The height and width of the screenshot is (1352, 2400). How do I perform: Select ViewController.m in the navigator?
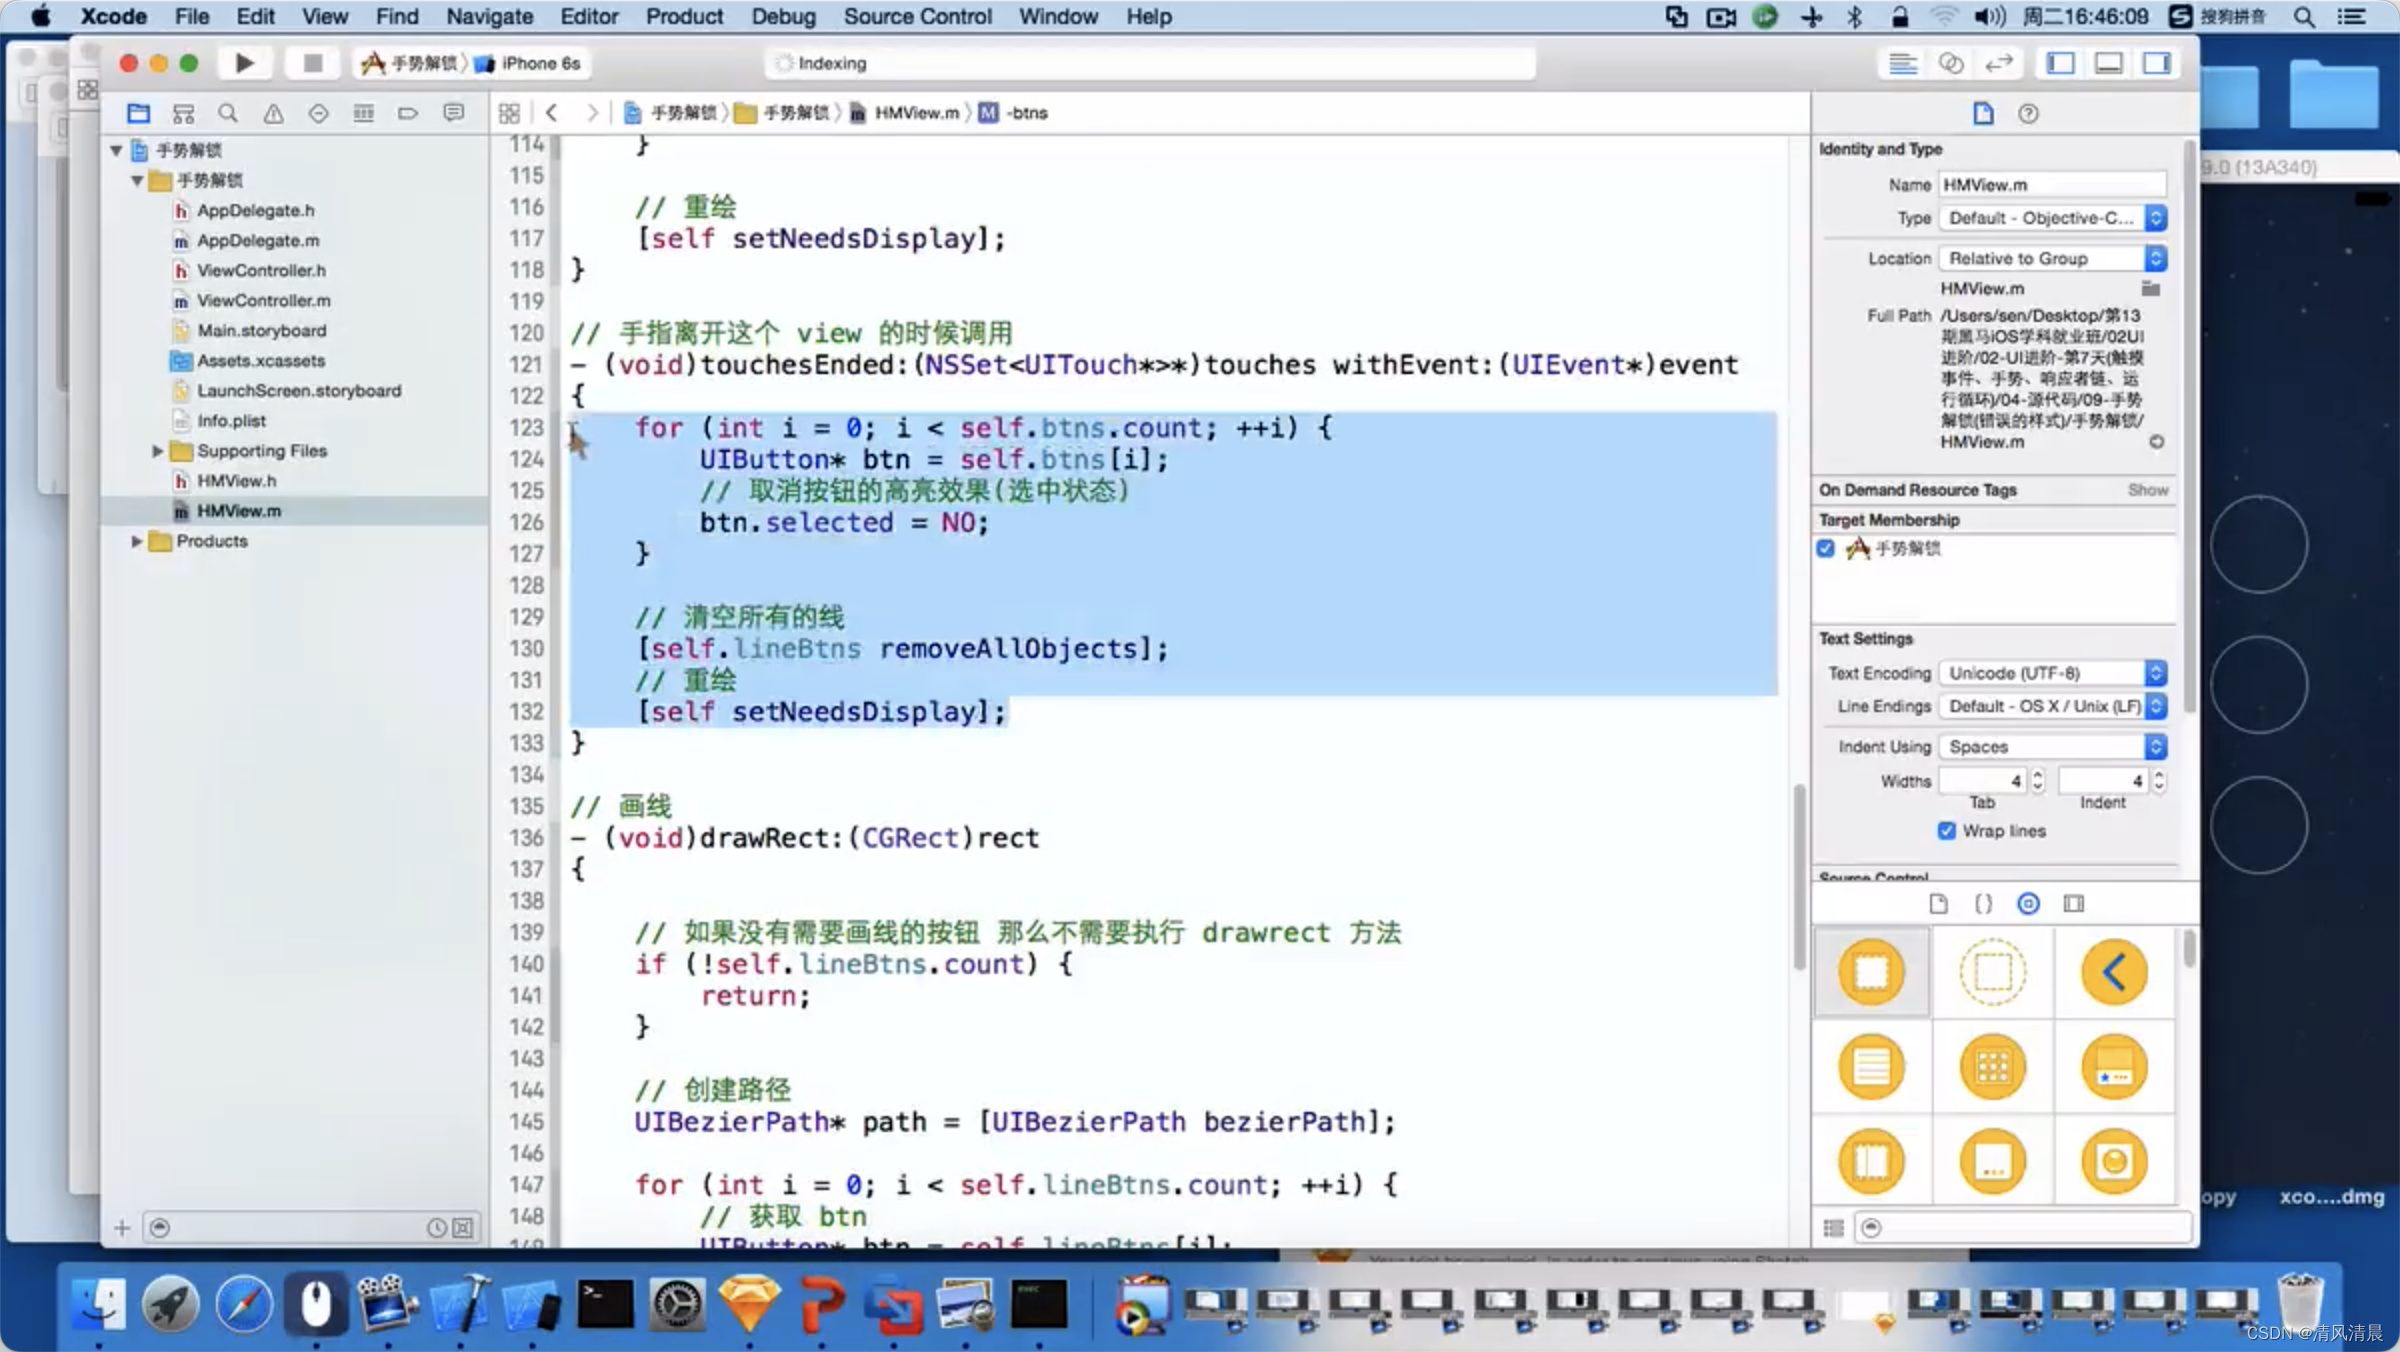coord(263,300)
